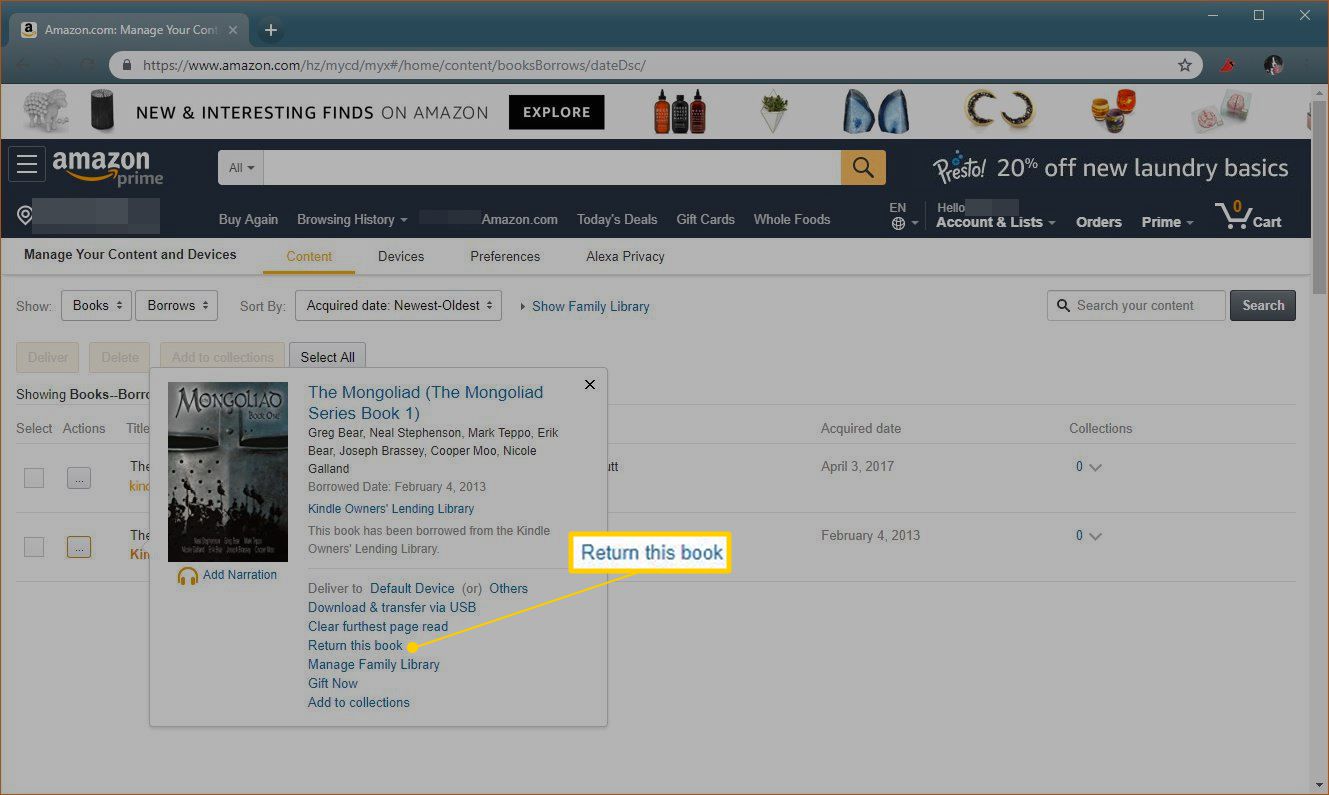Image resolution: width=1329 pixels, height=795 pixels.
Task: Open Gift Cards nav link
Action: 705,220
